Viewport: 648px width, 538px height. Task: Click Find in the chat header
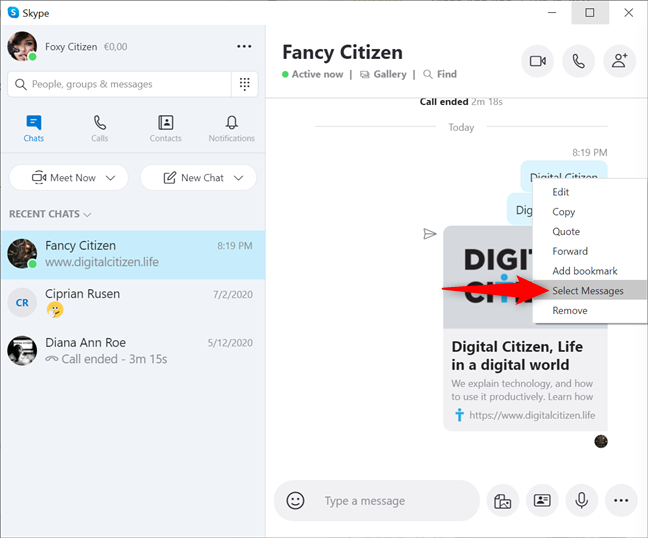click(x=440, y=74)
